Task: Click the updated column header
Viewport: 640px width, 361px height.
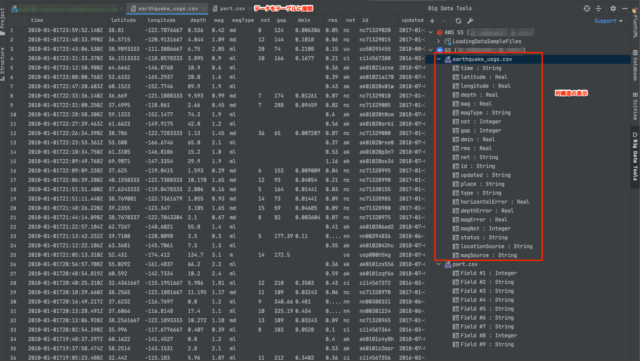Action: [x=412, y=20]
